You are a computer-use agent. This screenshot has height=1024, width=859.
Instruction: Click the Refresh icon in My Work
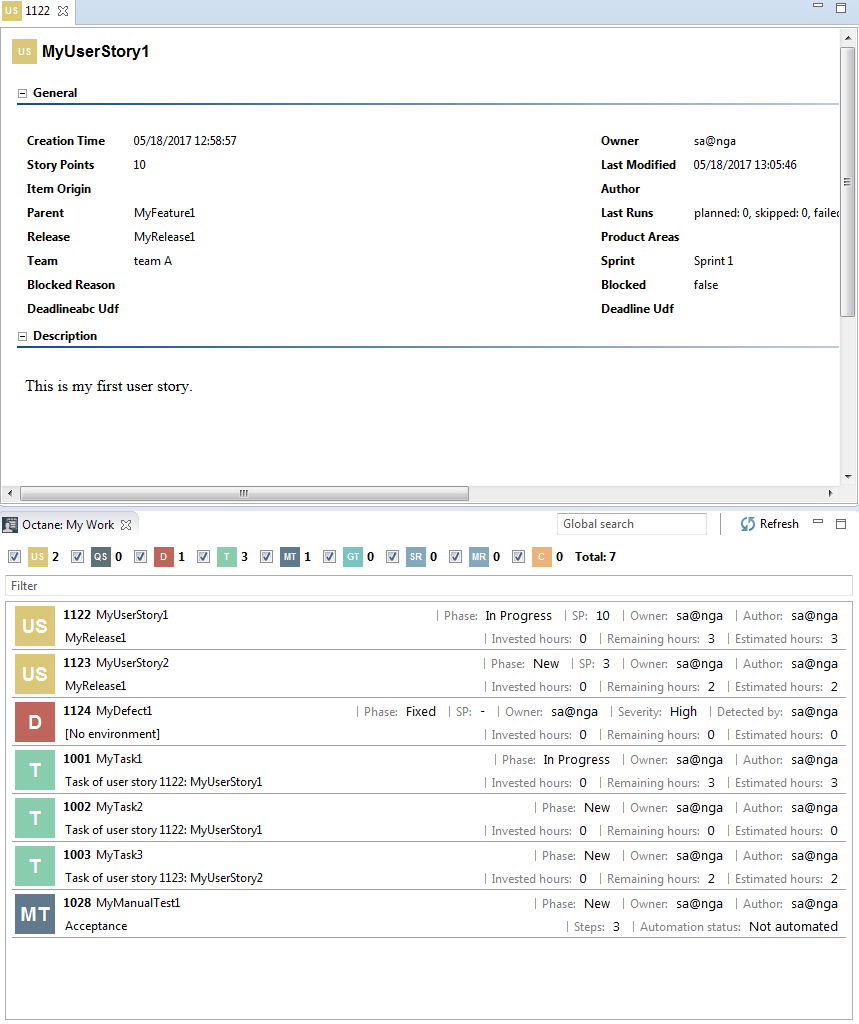tap(748, 524)
